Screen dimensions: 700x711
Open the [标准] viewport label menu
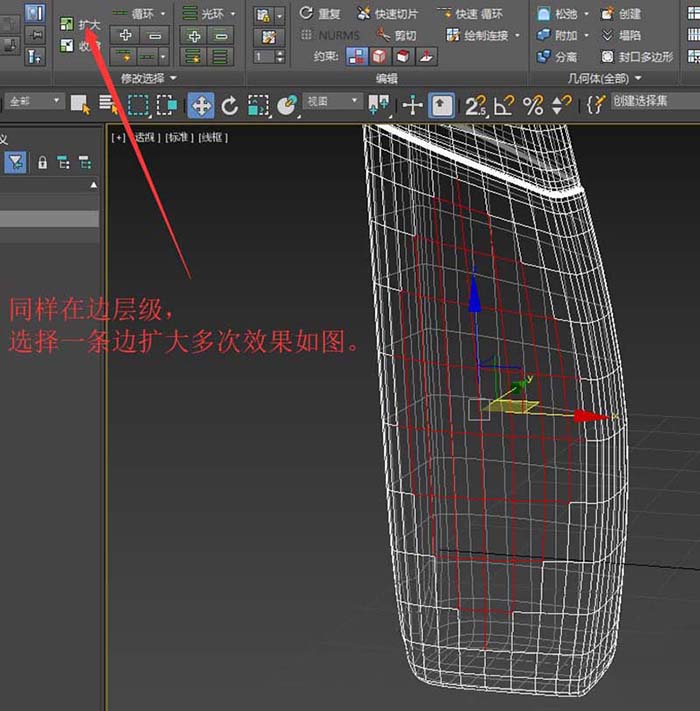(178, 137)
